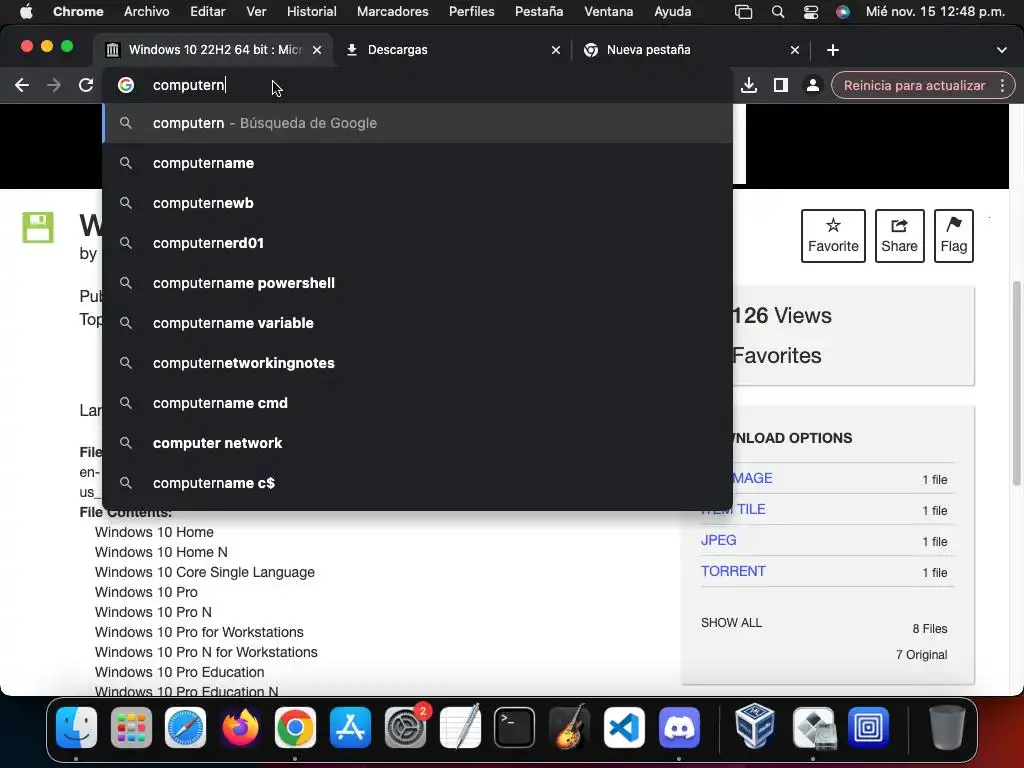
Task: Add item to favorites with Favorite button
Action: coord(833,236)
